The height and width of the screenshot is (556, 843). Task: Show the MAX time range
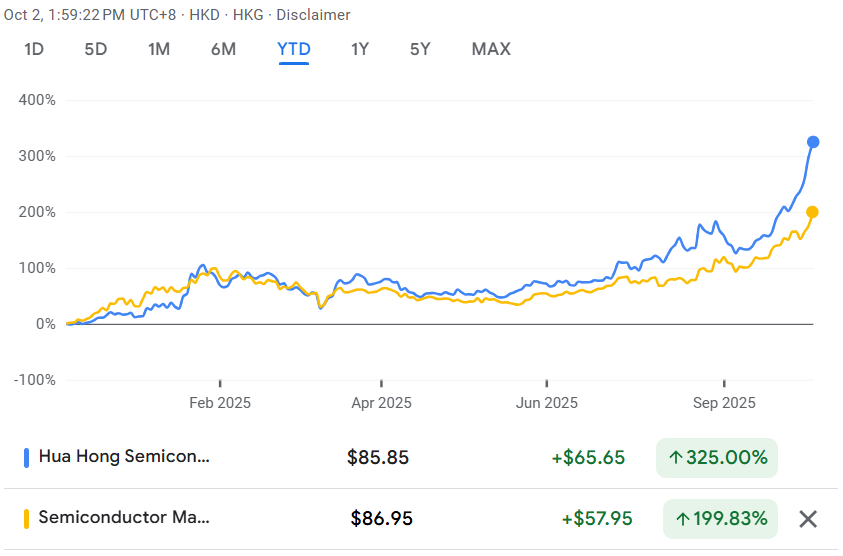490,49
